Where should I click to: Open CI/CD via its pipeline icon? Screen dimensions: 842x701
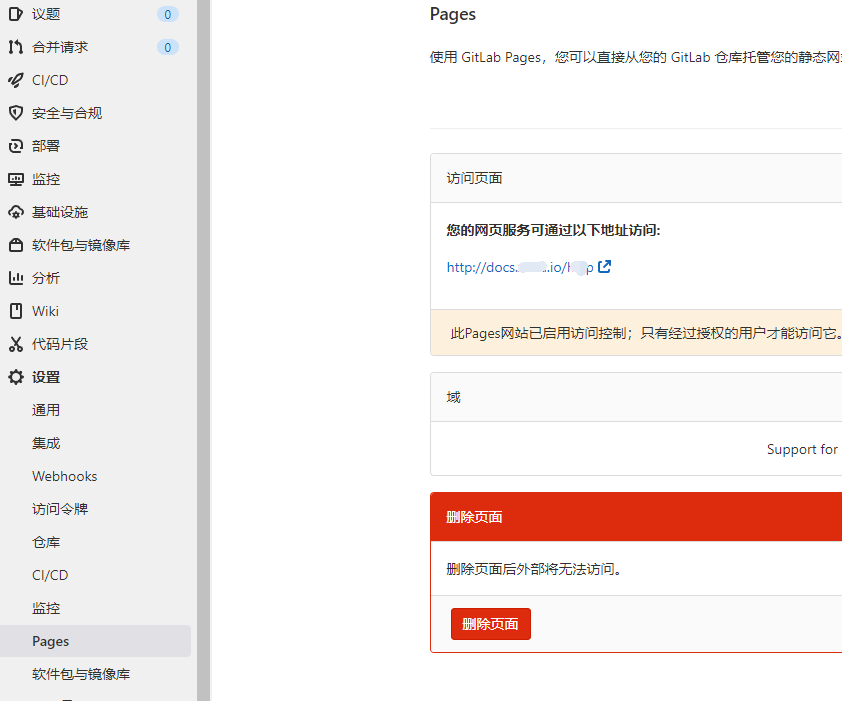pyautogui.click(x=14, y=80)
